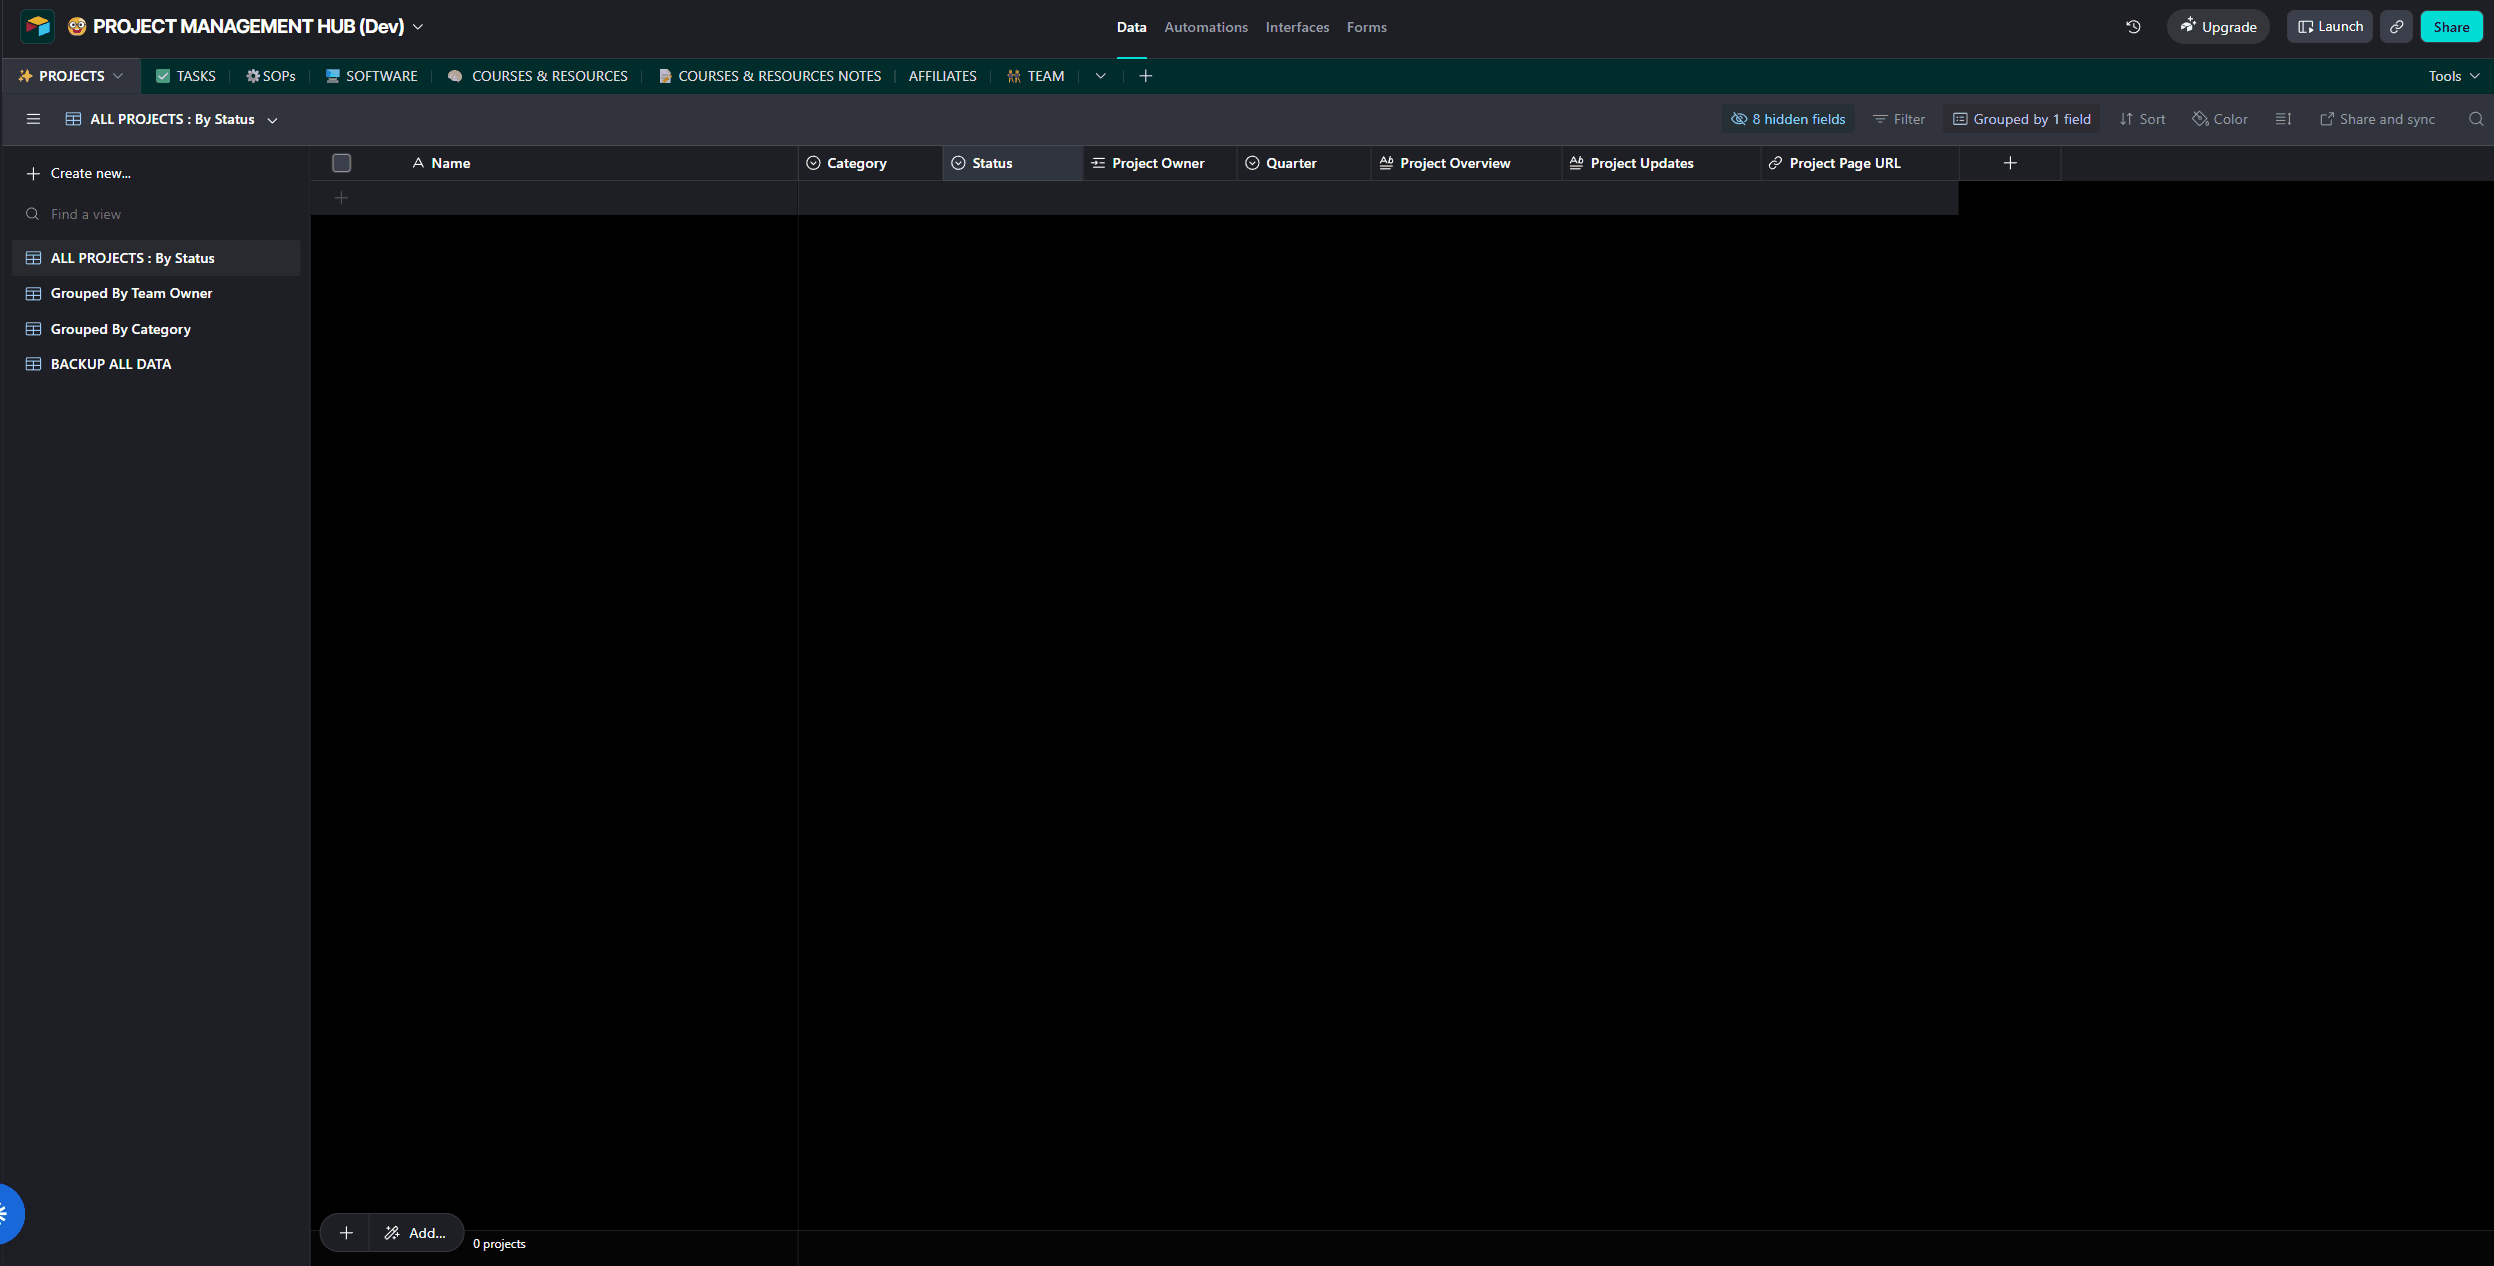
Task: Add a new field plus column
Action: [x=2010, y=163]
